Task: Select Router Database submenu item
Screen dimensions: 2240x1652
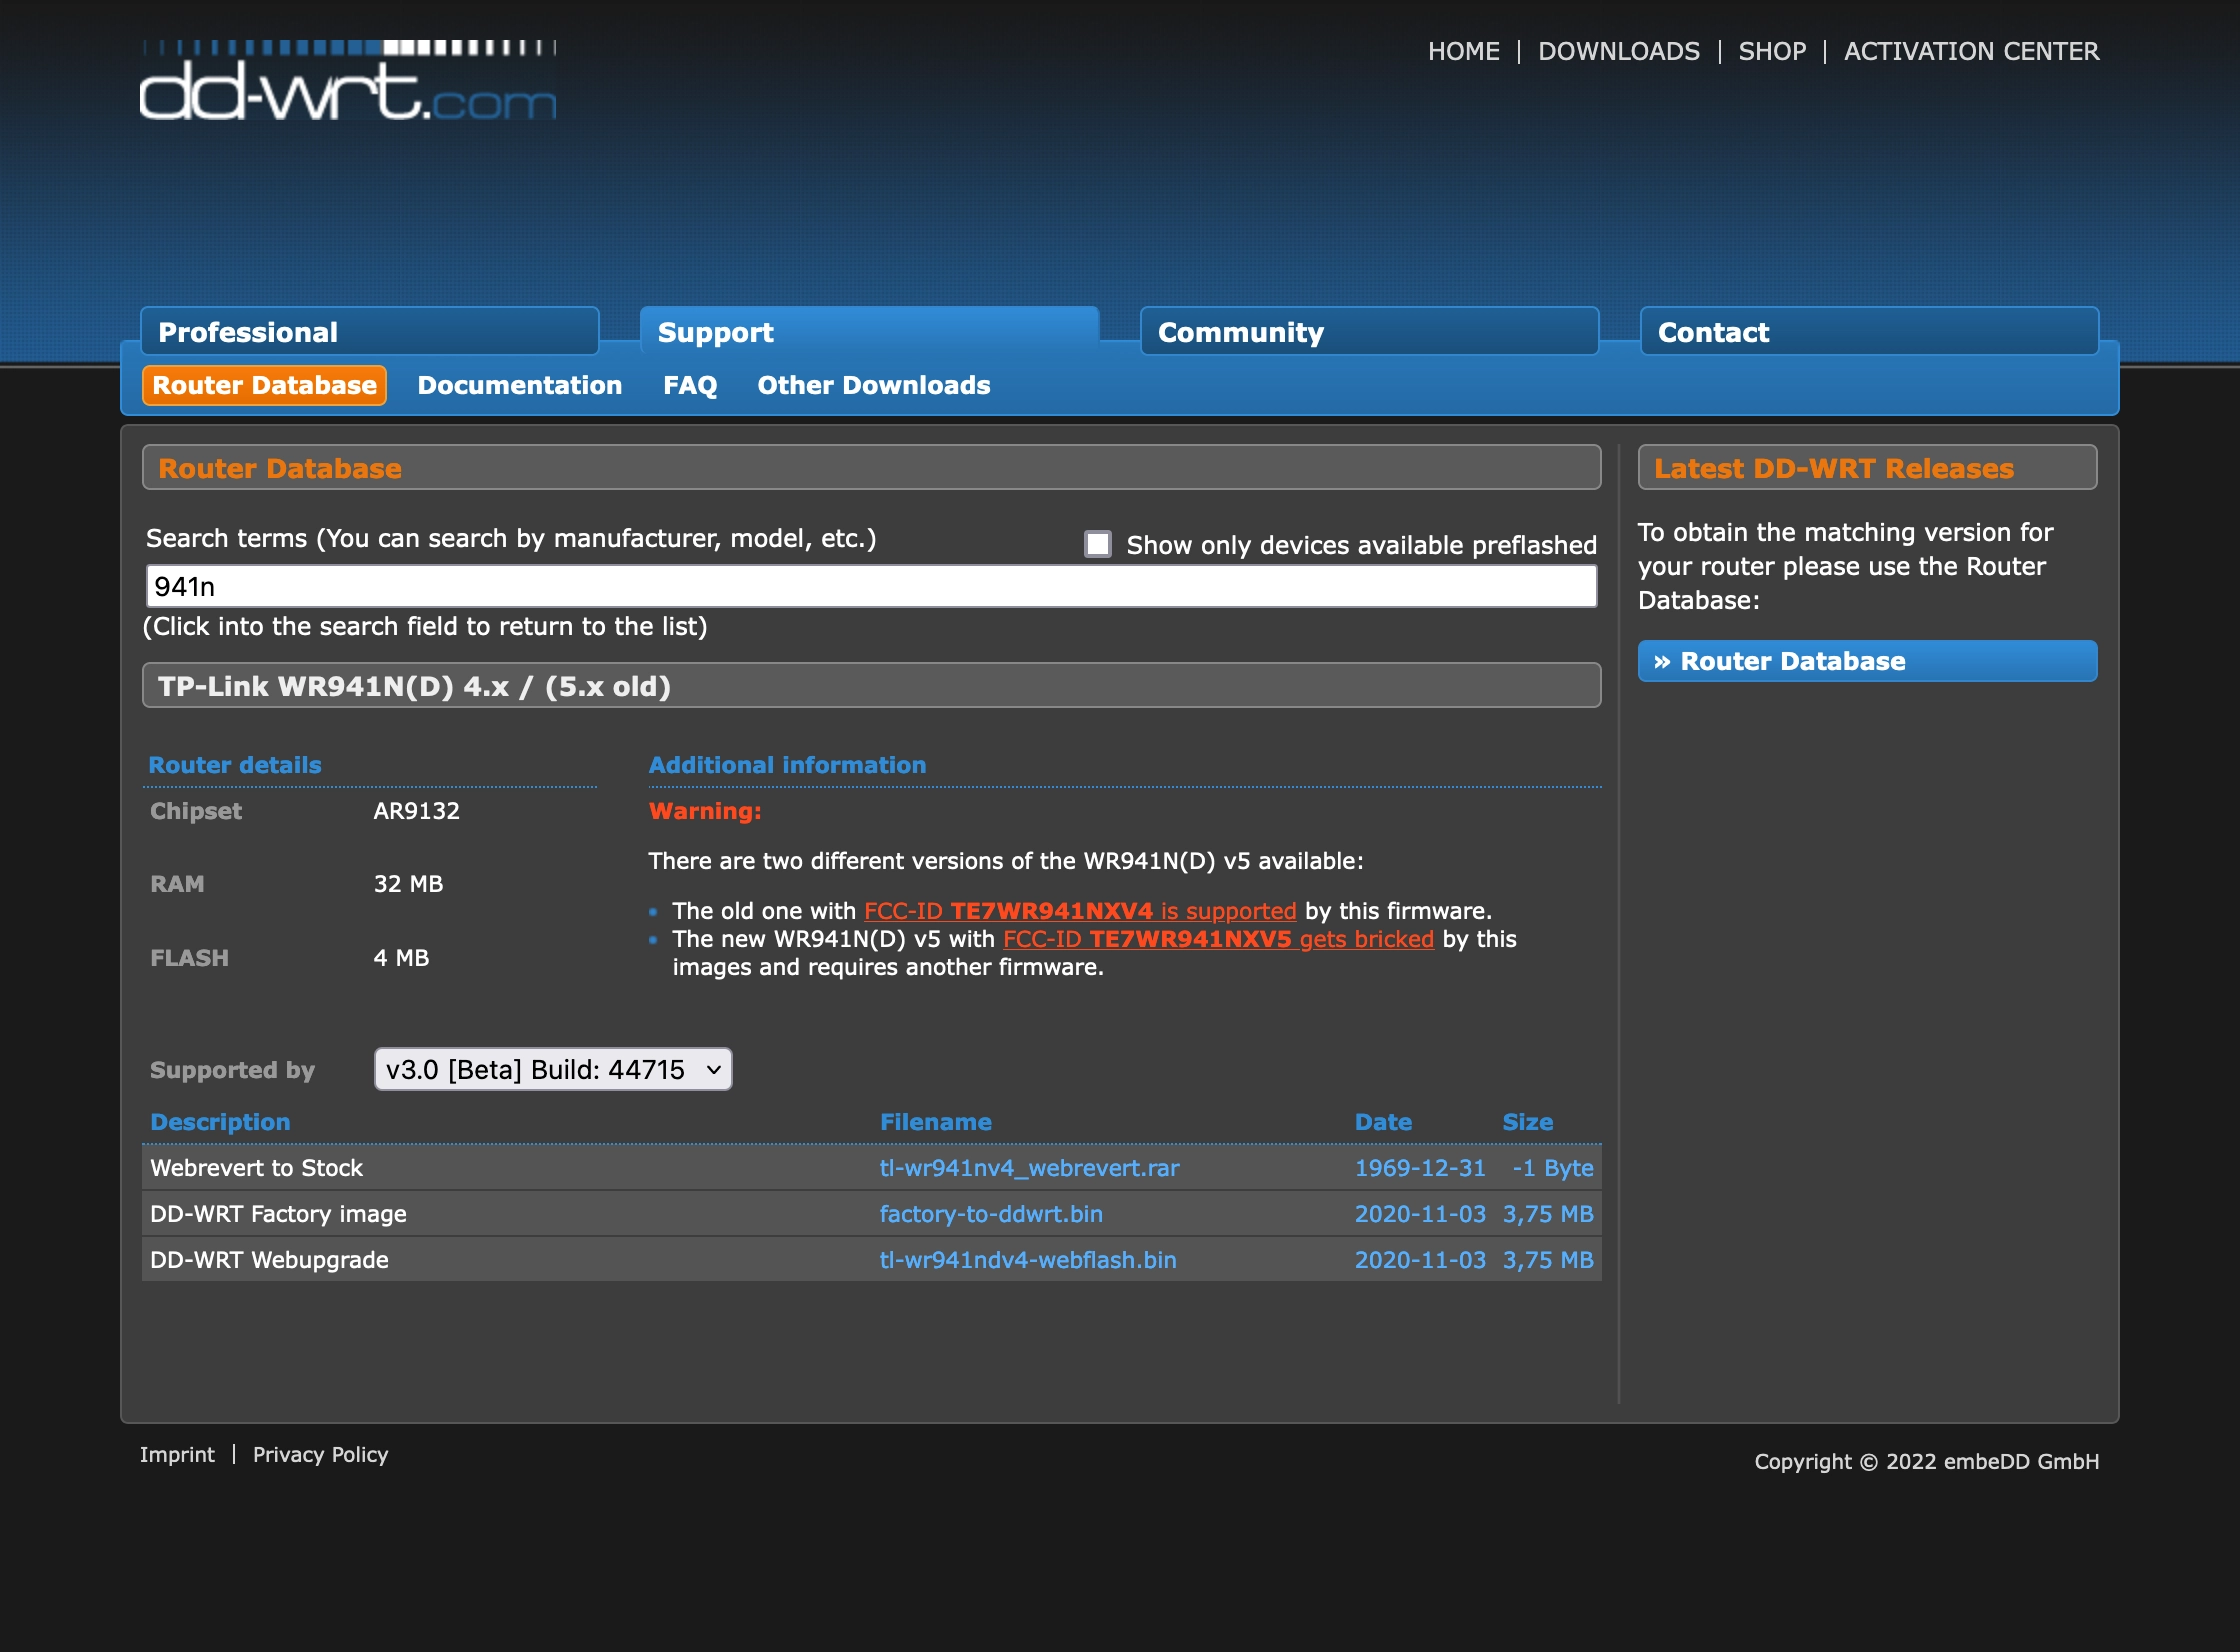Action: click(264, 386)
